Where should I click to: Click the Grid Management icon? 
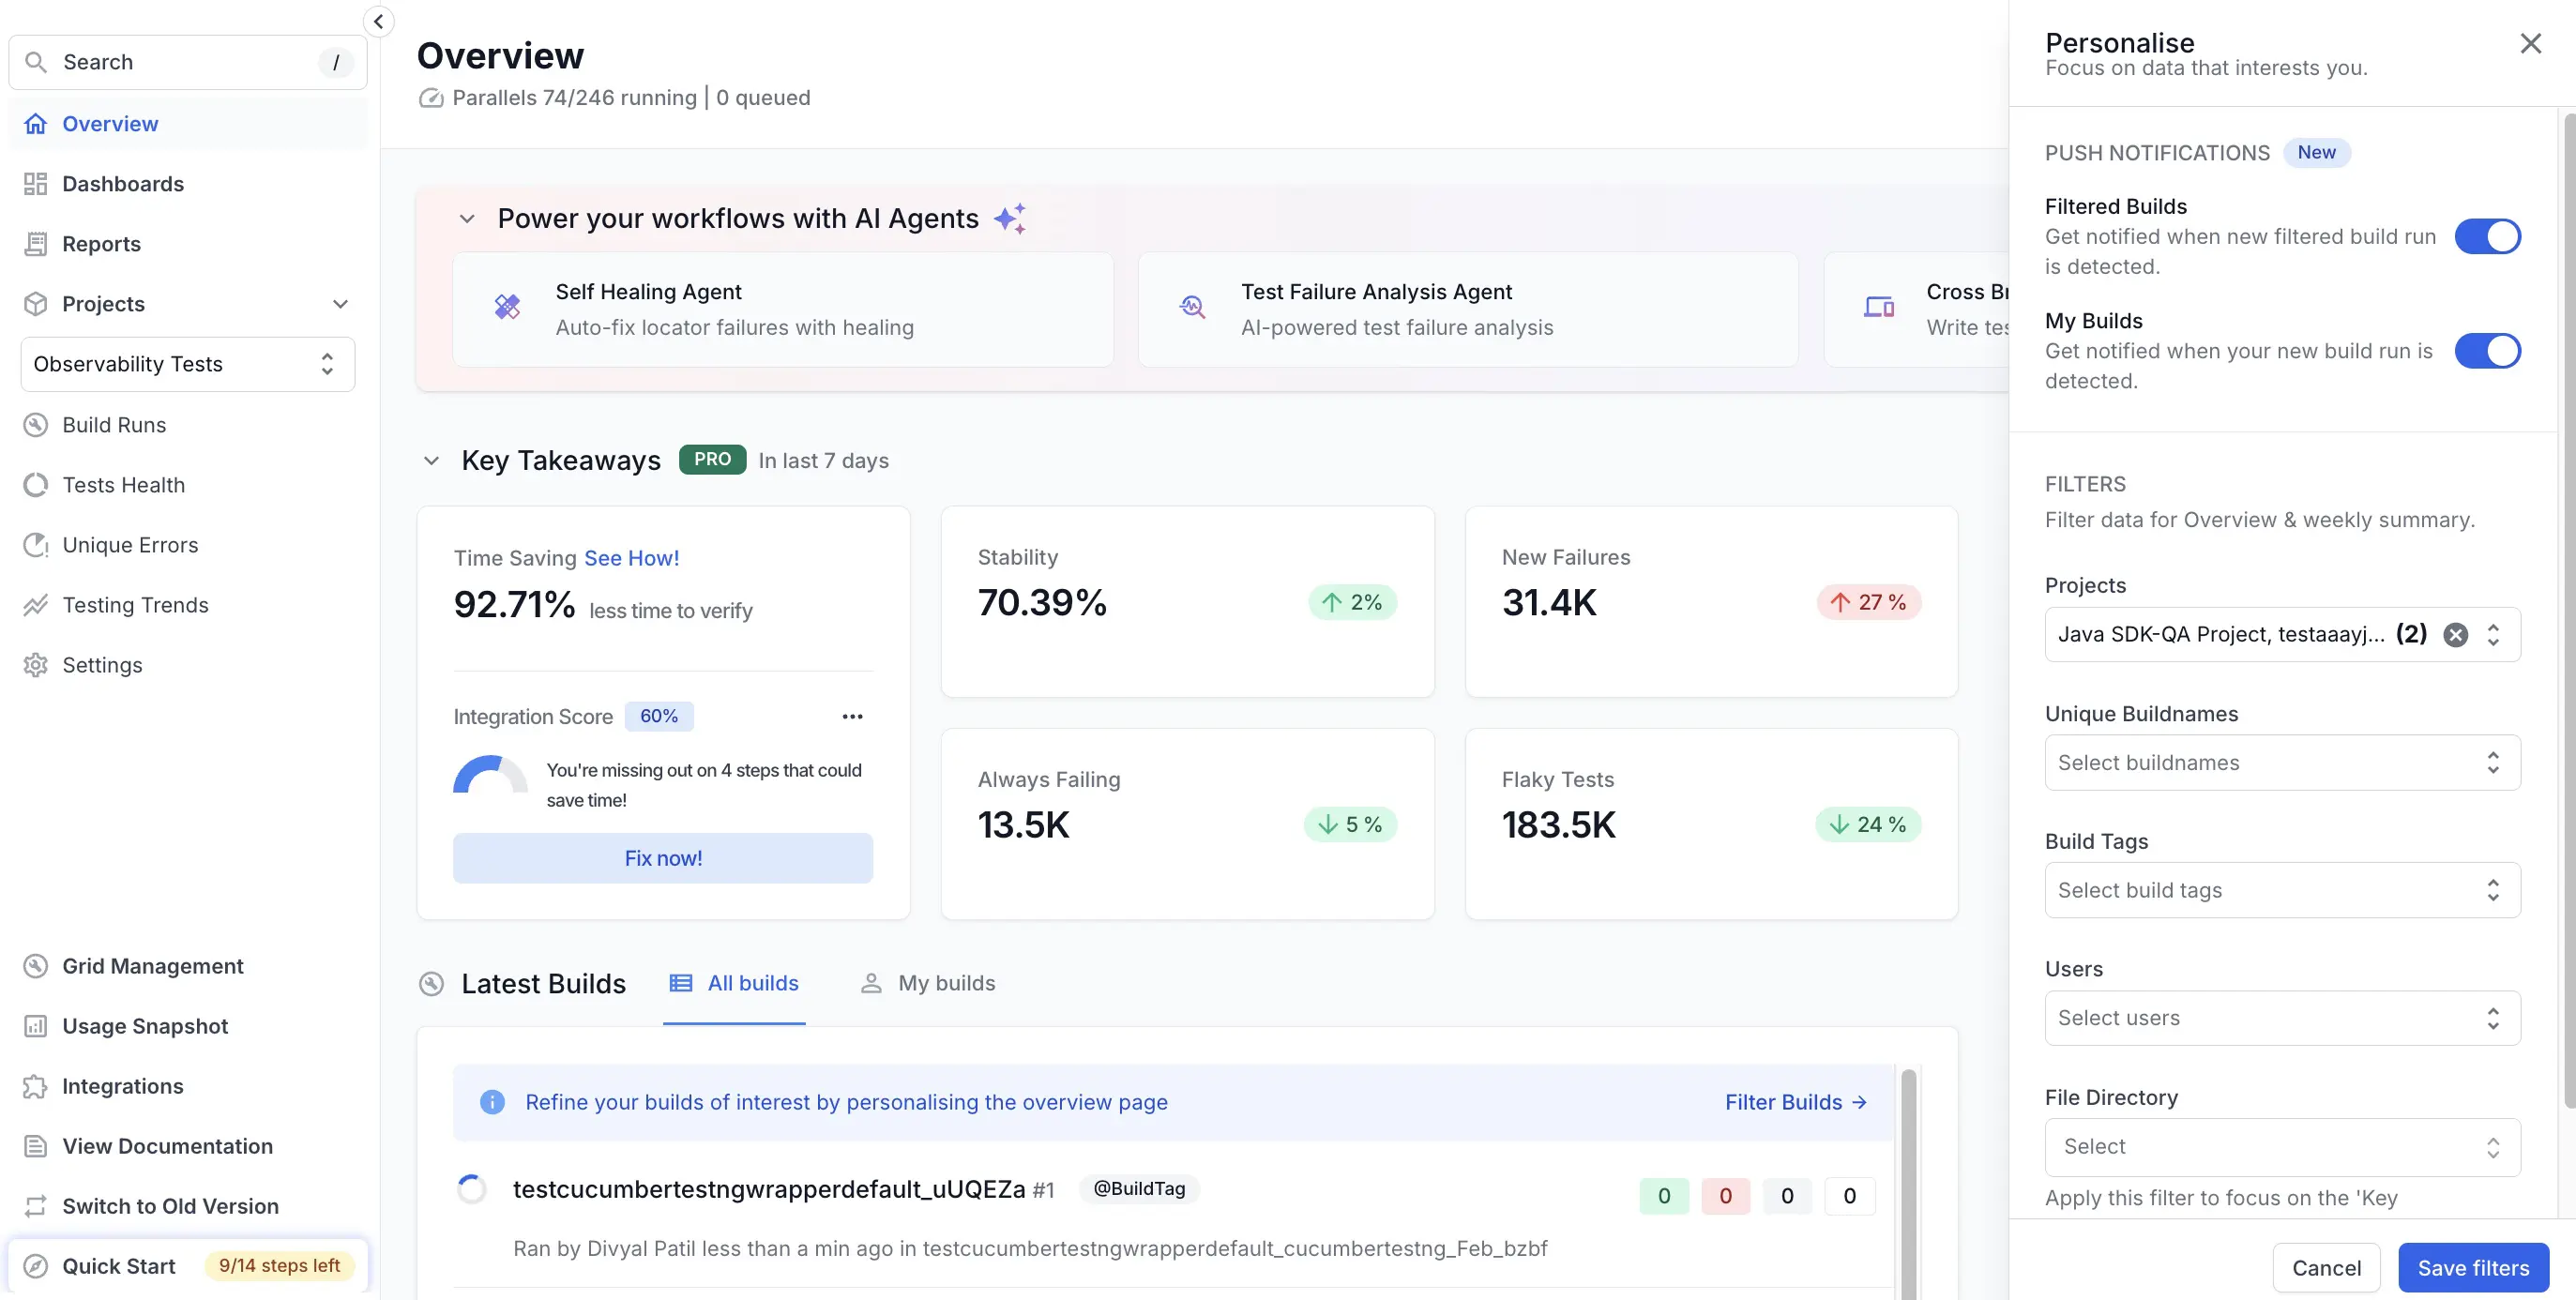[x=36, y=965]
